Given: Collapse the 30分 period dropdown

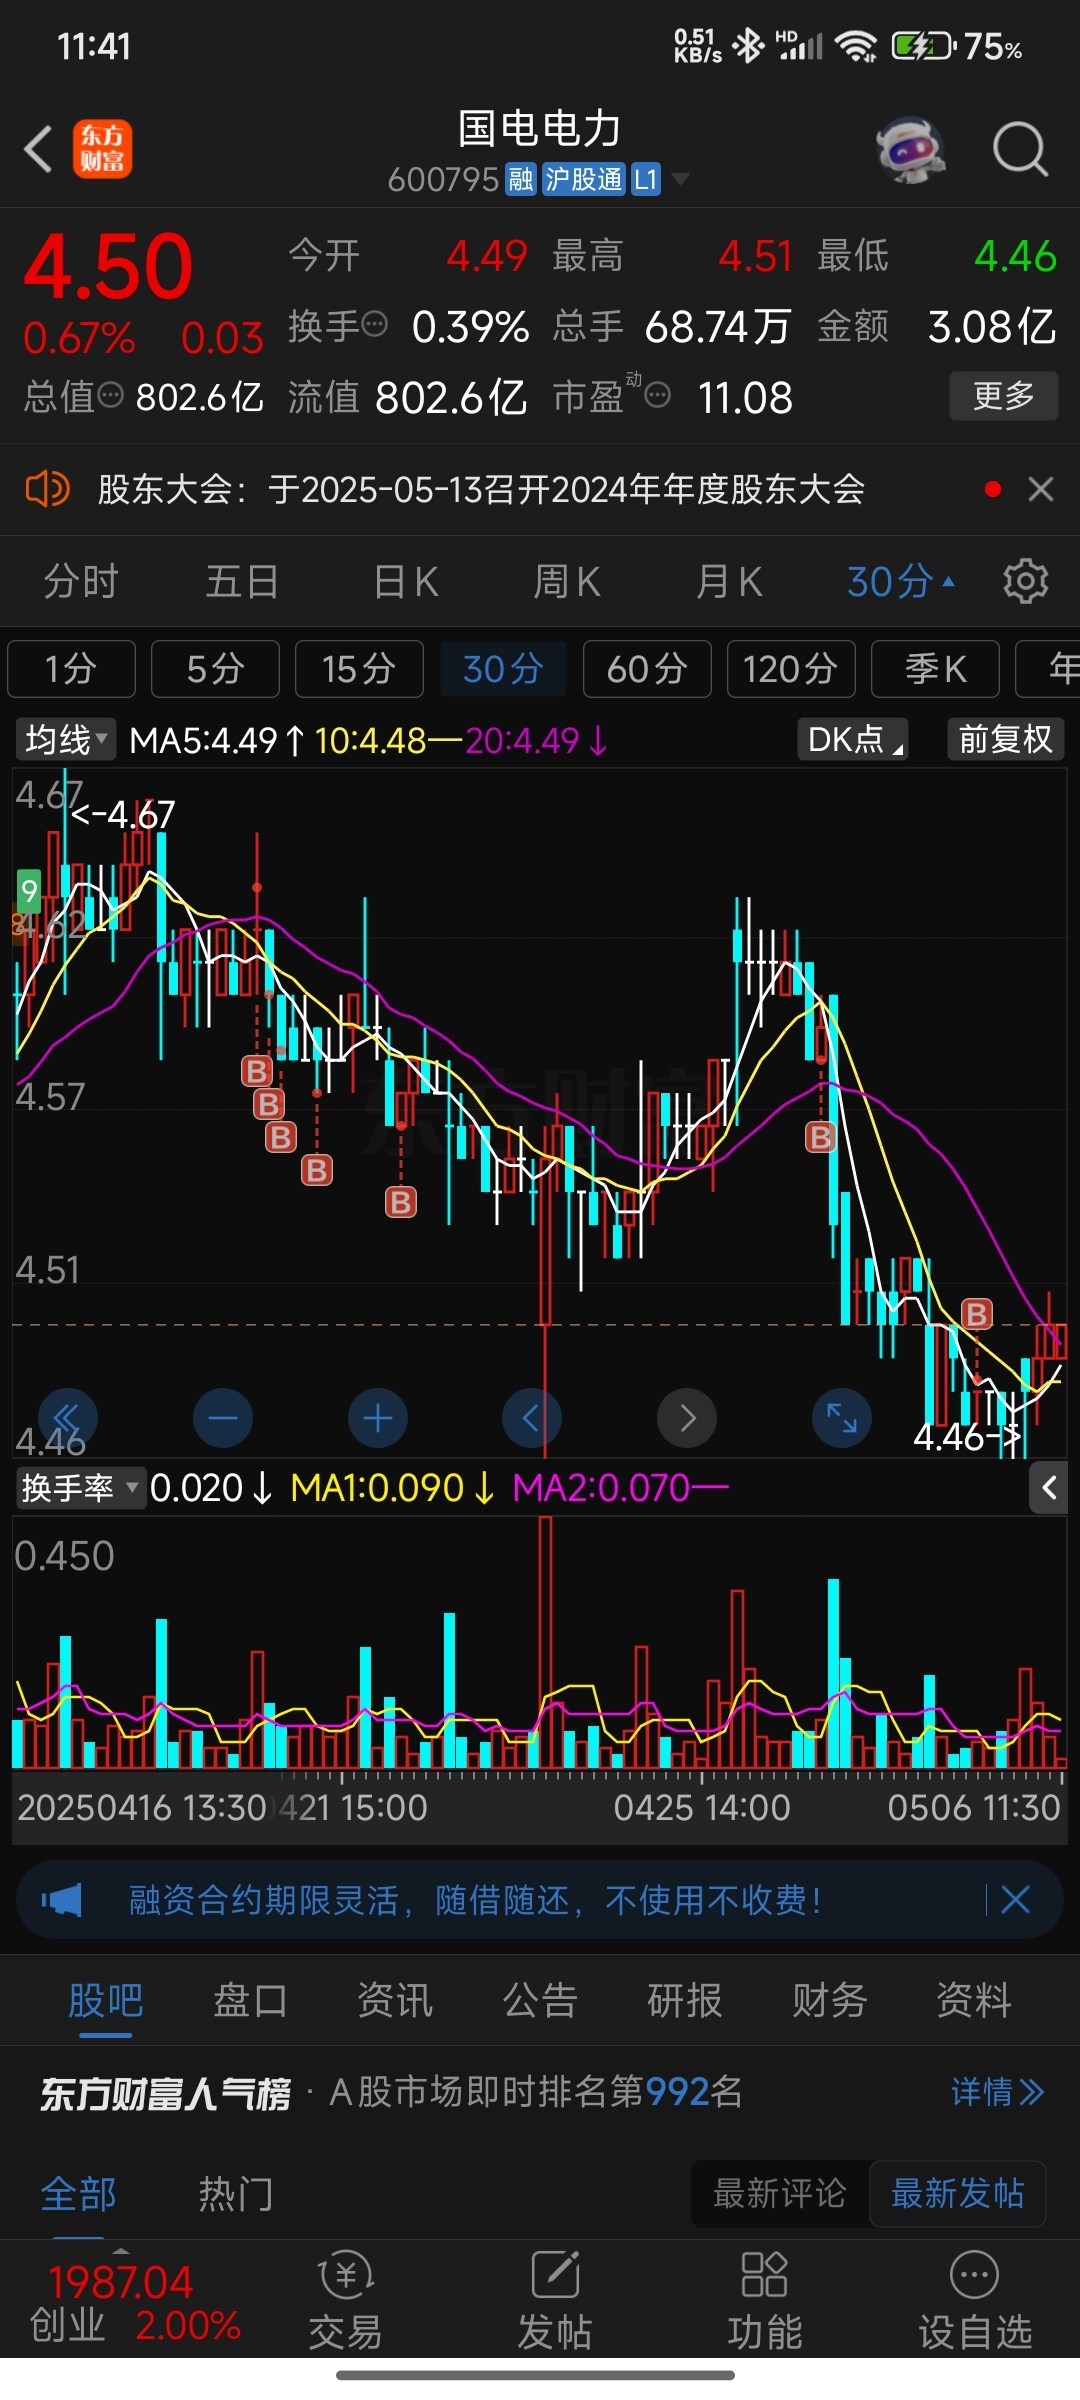Looking at the screenshot, I should point(900,581).
